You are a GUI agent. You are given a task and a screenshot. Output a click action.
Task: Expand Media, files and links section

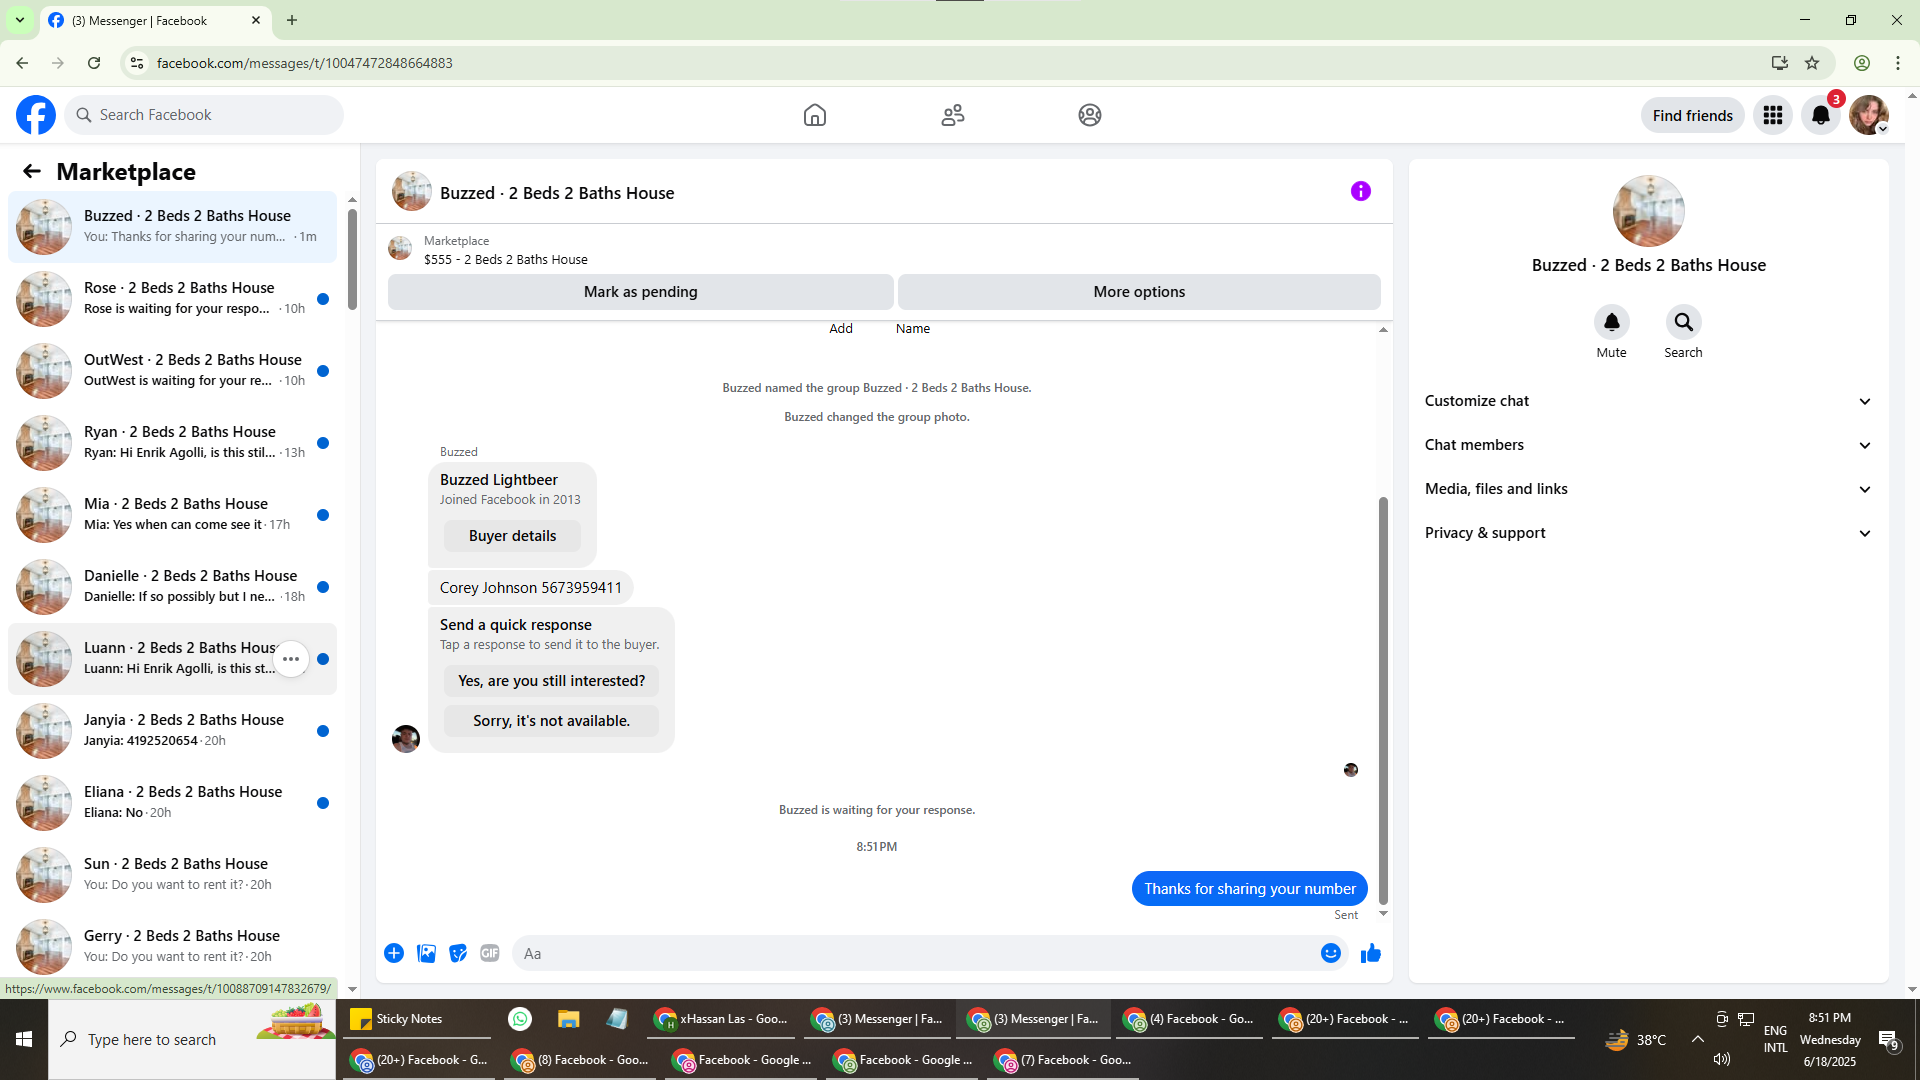tap(1648, 489)
